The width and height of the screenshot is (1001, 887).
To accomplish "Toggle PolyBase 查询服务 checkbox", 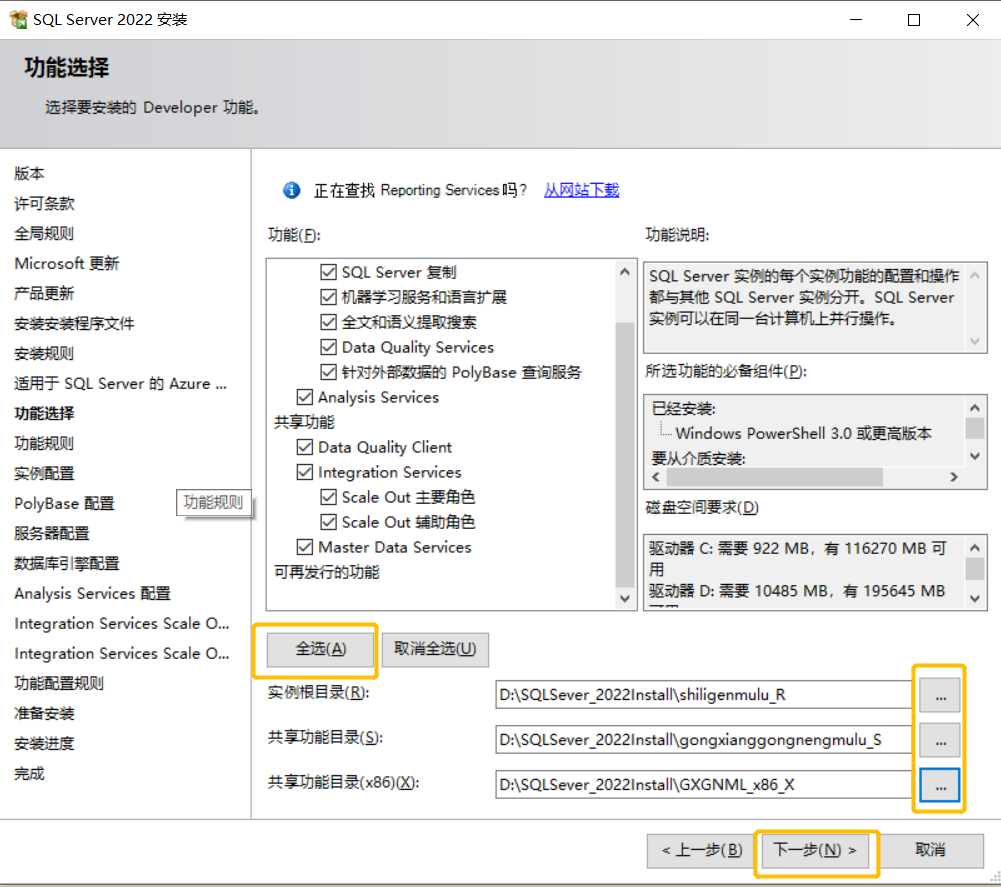I will tap(328, 372).
